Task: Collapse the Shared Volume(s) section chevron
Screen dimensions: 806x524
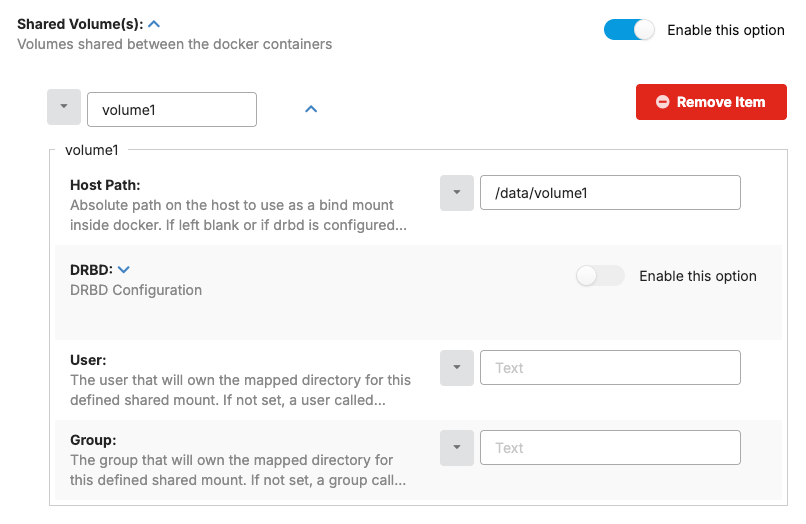Action: [154, 24]
